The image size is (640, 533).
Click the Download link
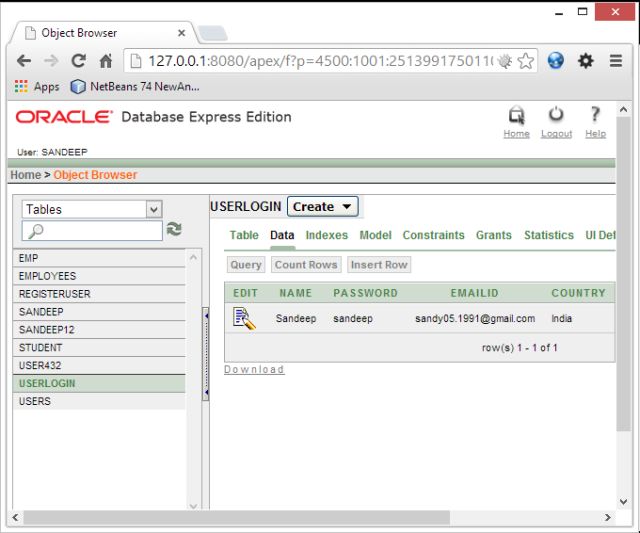point(254,369)
